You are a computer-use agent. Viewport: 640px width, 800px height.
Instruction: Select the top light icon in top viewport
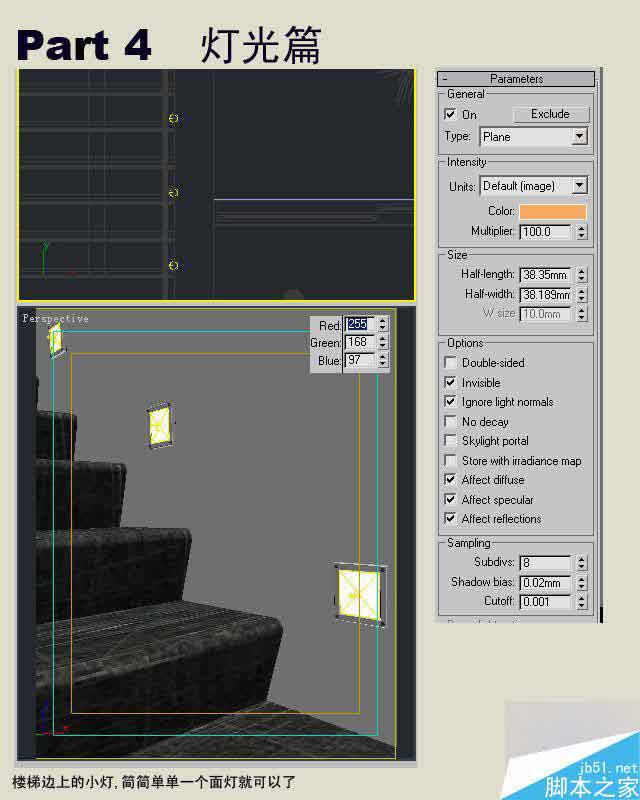tap(174, 119)
